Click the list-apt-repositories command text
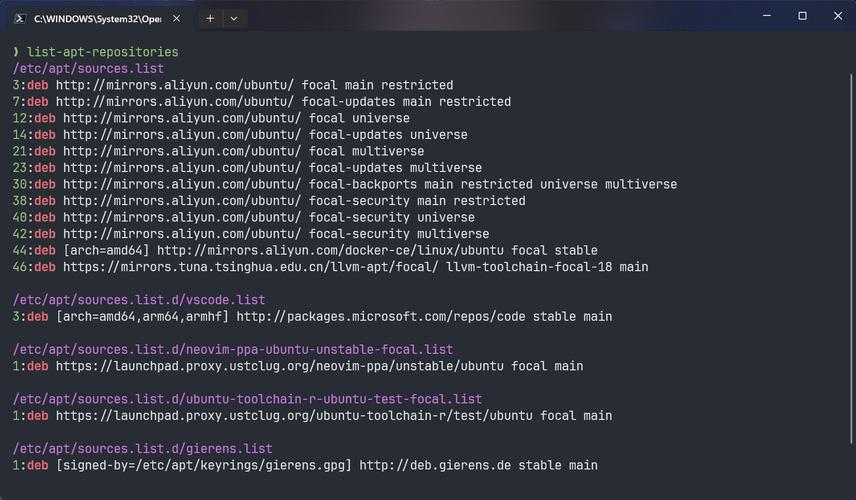856x500 pixels. [x=103, y=52]
